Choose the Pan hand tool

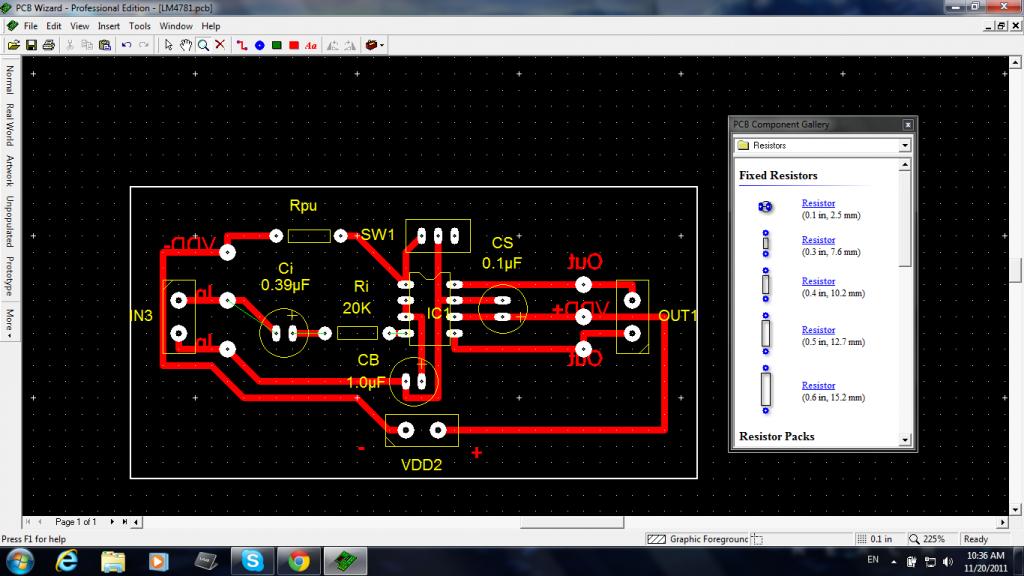tap(186, 45)
